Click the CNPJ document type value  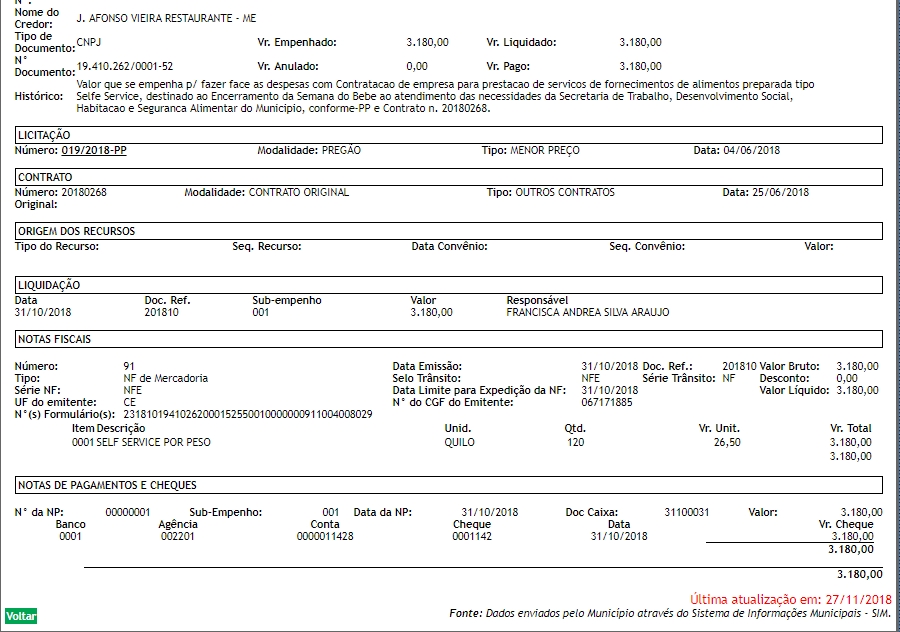pyautogui.click(x=88, y=42)
